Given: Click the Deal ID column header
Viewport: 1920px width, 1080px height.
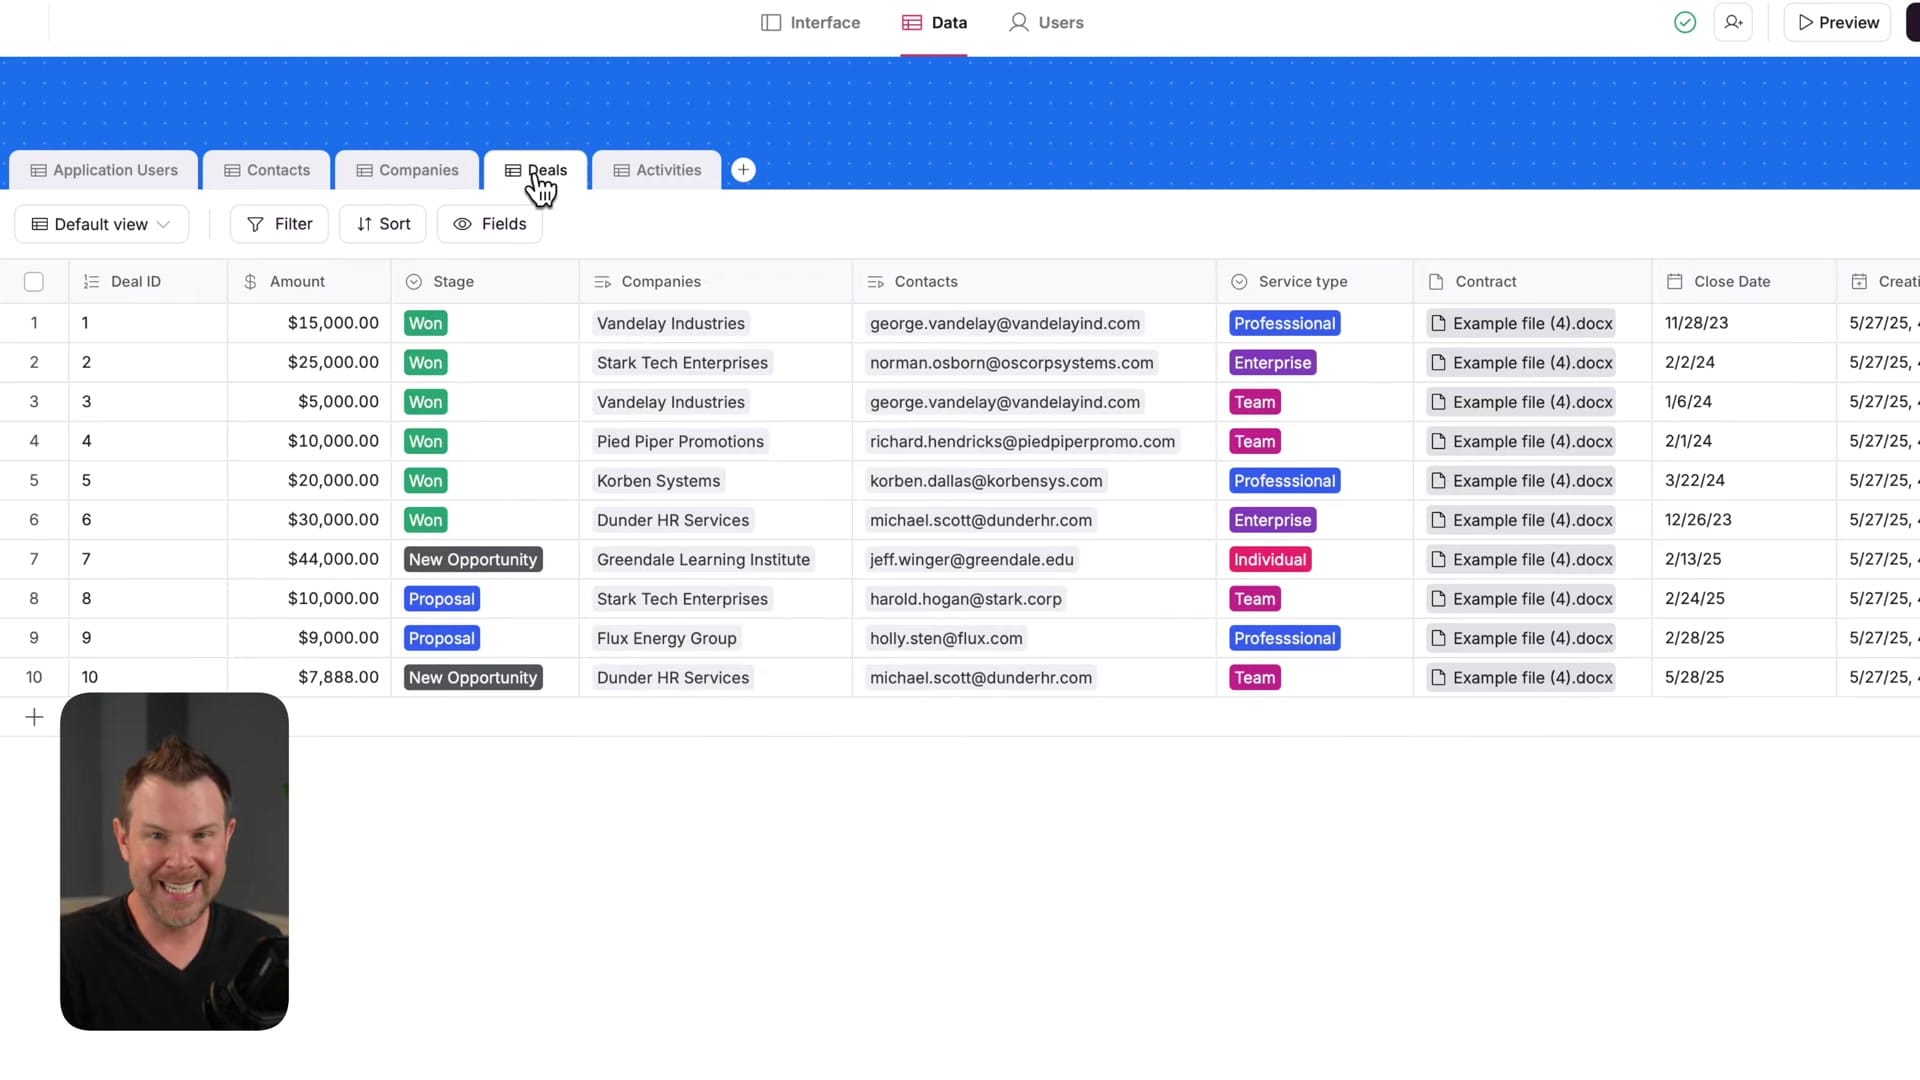Looking at the screenshot, I should click(x=148, y=281).
